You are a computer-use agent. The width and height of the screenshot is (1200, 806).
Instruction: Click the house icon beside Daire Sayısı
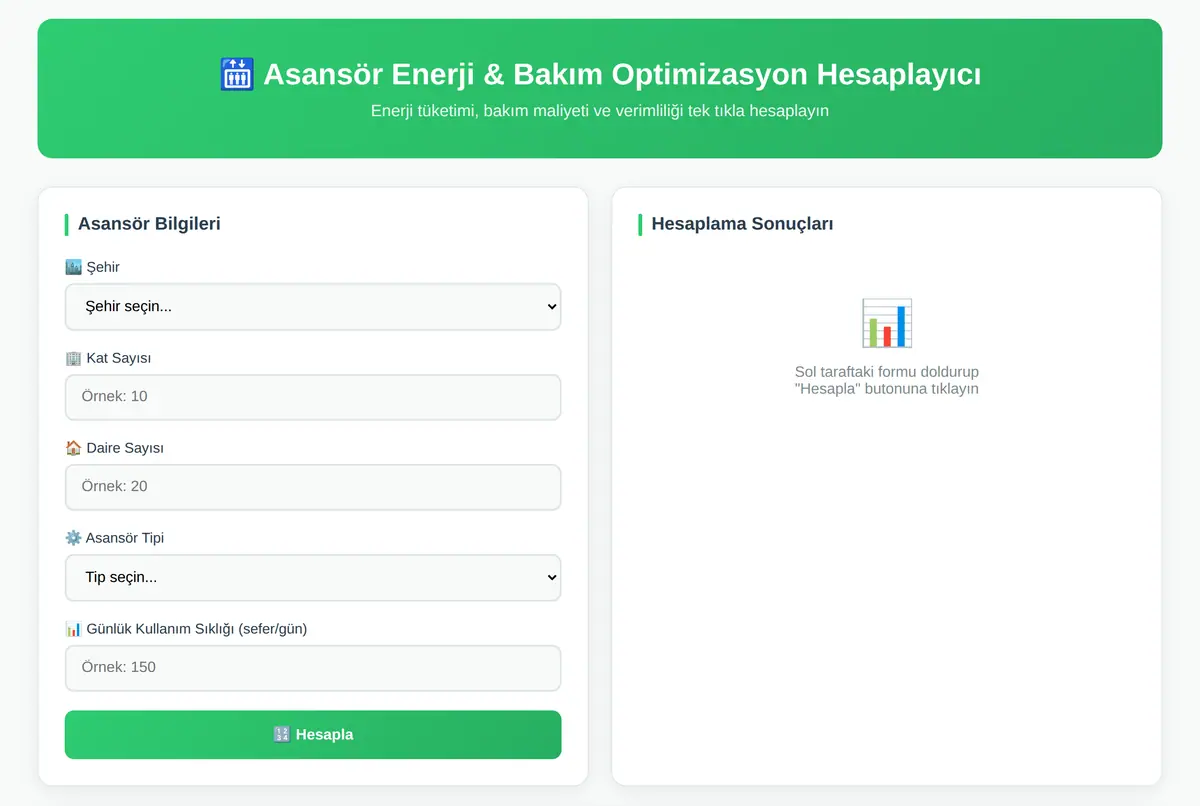[x=73, y=448]
